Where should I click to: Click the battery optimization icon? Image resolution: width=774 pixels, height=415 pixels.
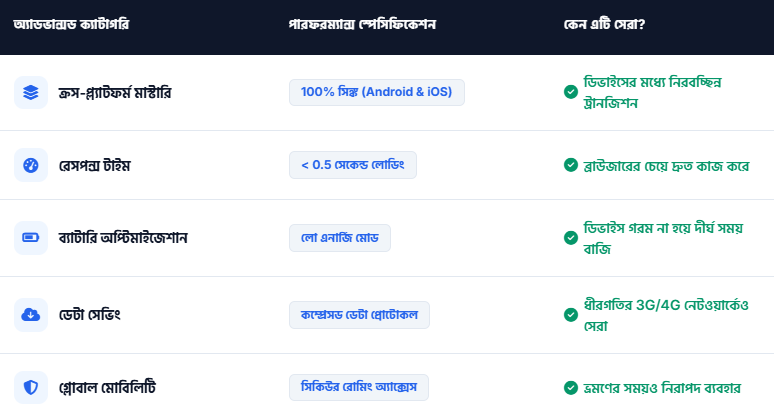[31, 238]
